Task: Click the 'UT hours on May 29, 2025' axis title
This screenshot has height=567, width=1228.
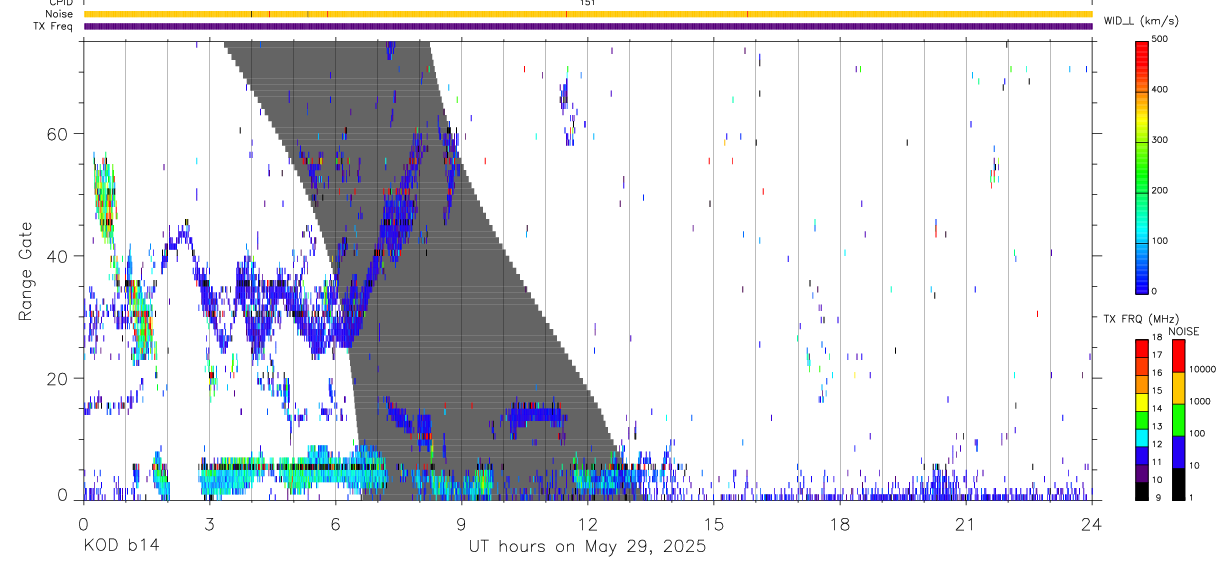Action: pyautogui.click(x=588, y=546)
